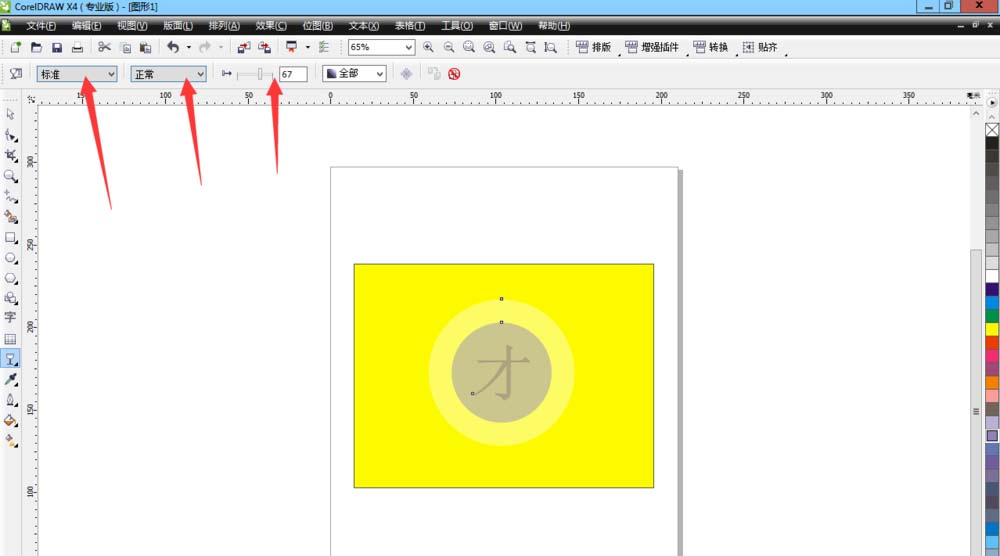Screen dimensions: 1000x556
Task: Open the 排列 menu
Action: click(224, 26)
